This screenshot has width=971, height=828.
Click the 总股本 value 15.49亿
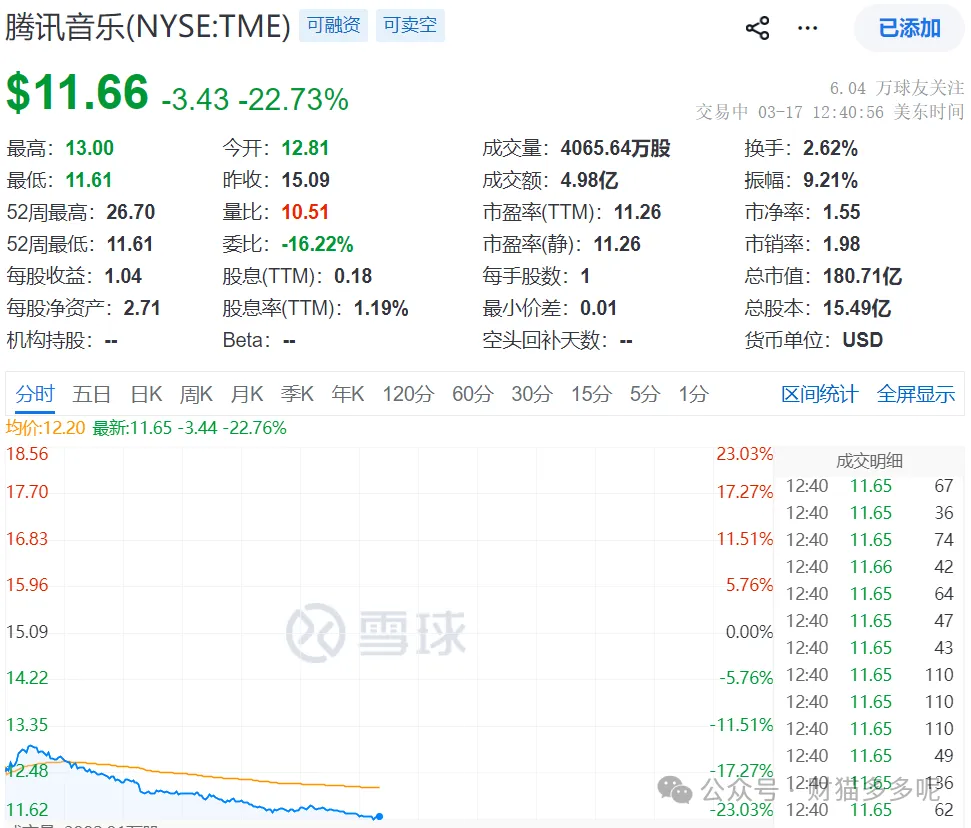click(x=857, y=308)
